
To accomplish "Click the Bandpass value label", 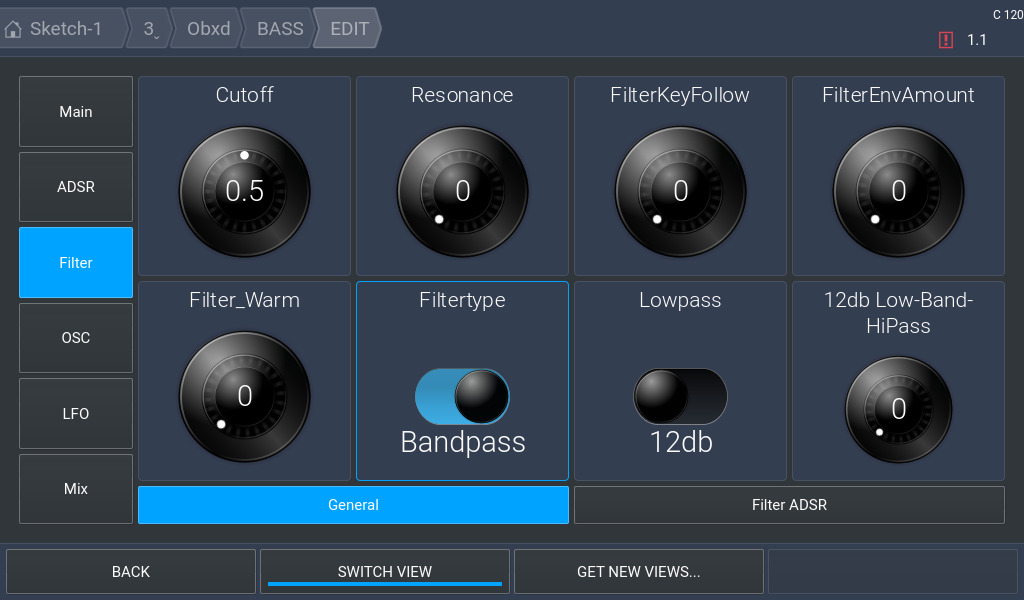I will tap(462, 442).
